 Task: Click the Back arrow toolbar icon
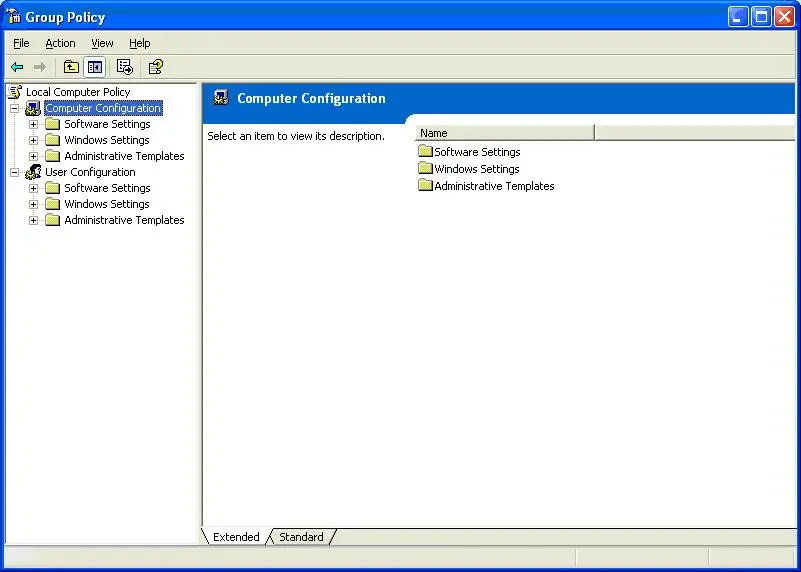point(17,67)
